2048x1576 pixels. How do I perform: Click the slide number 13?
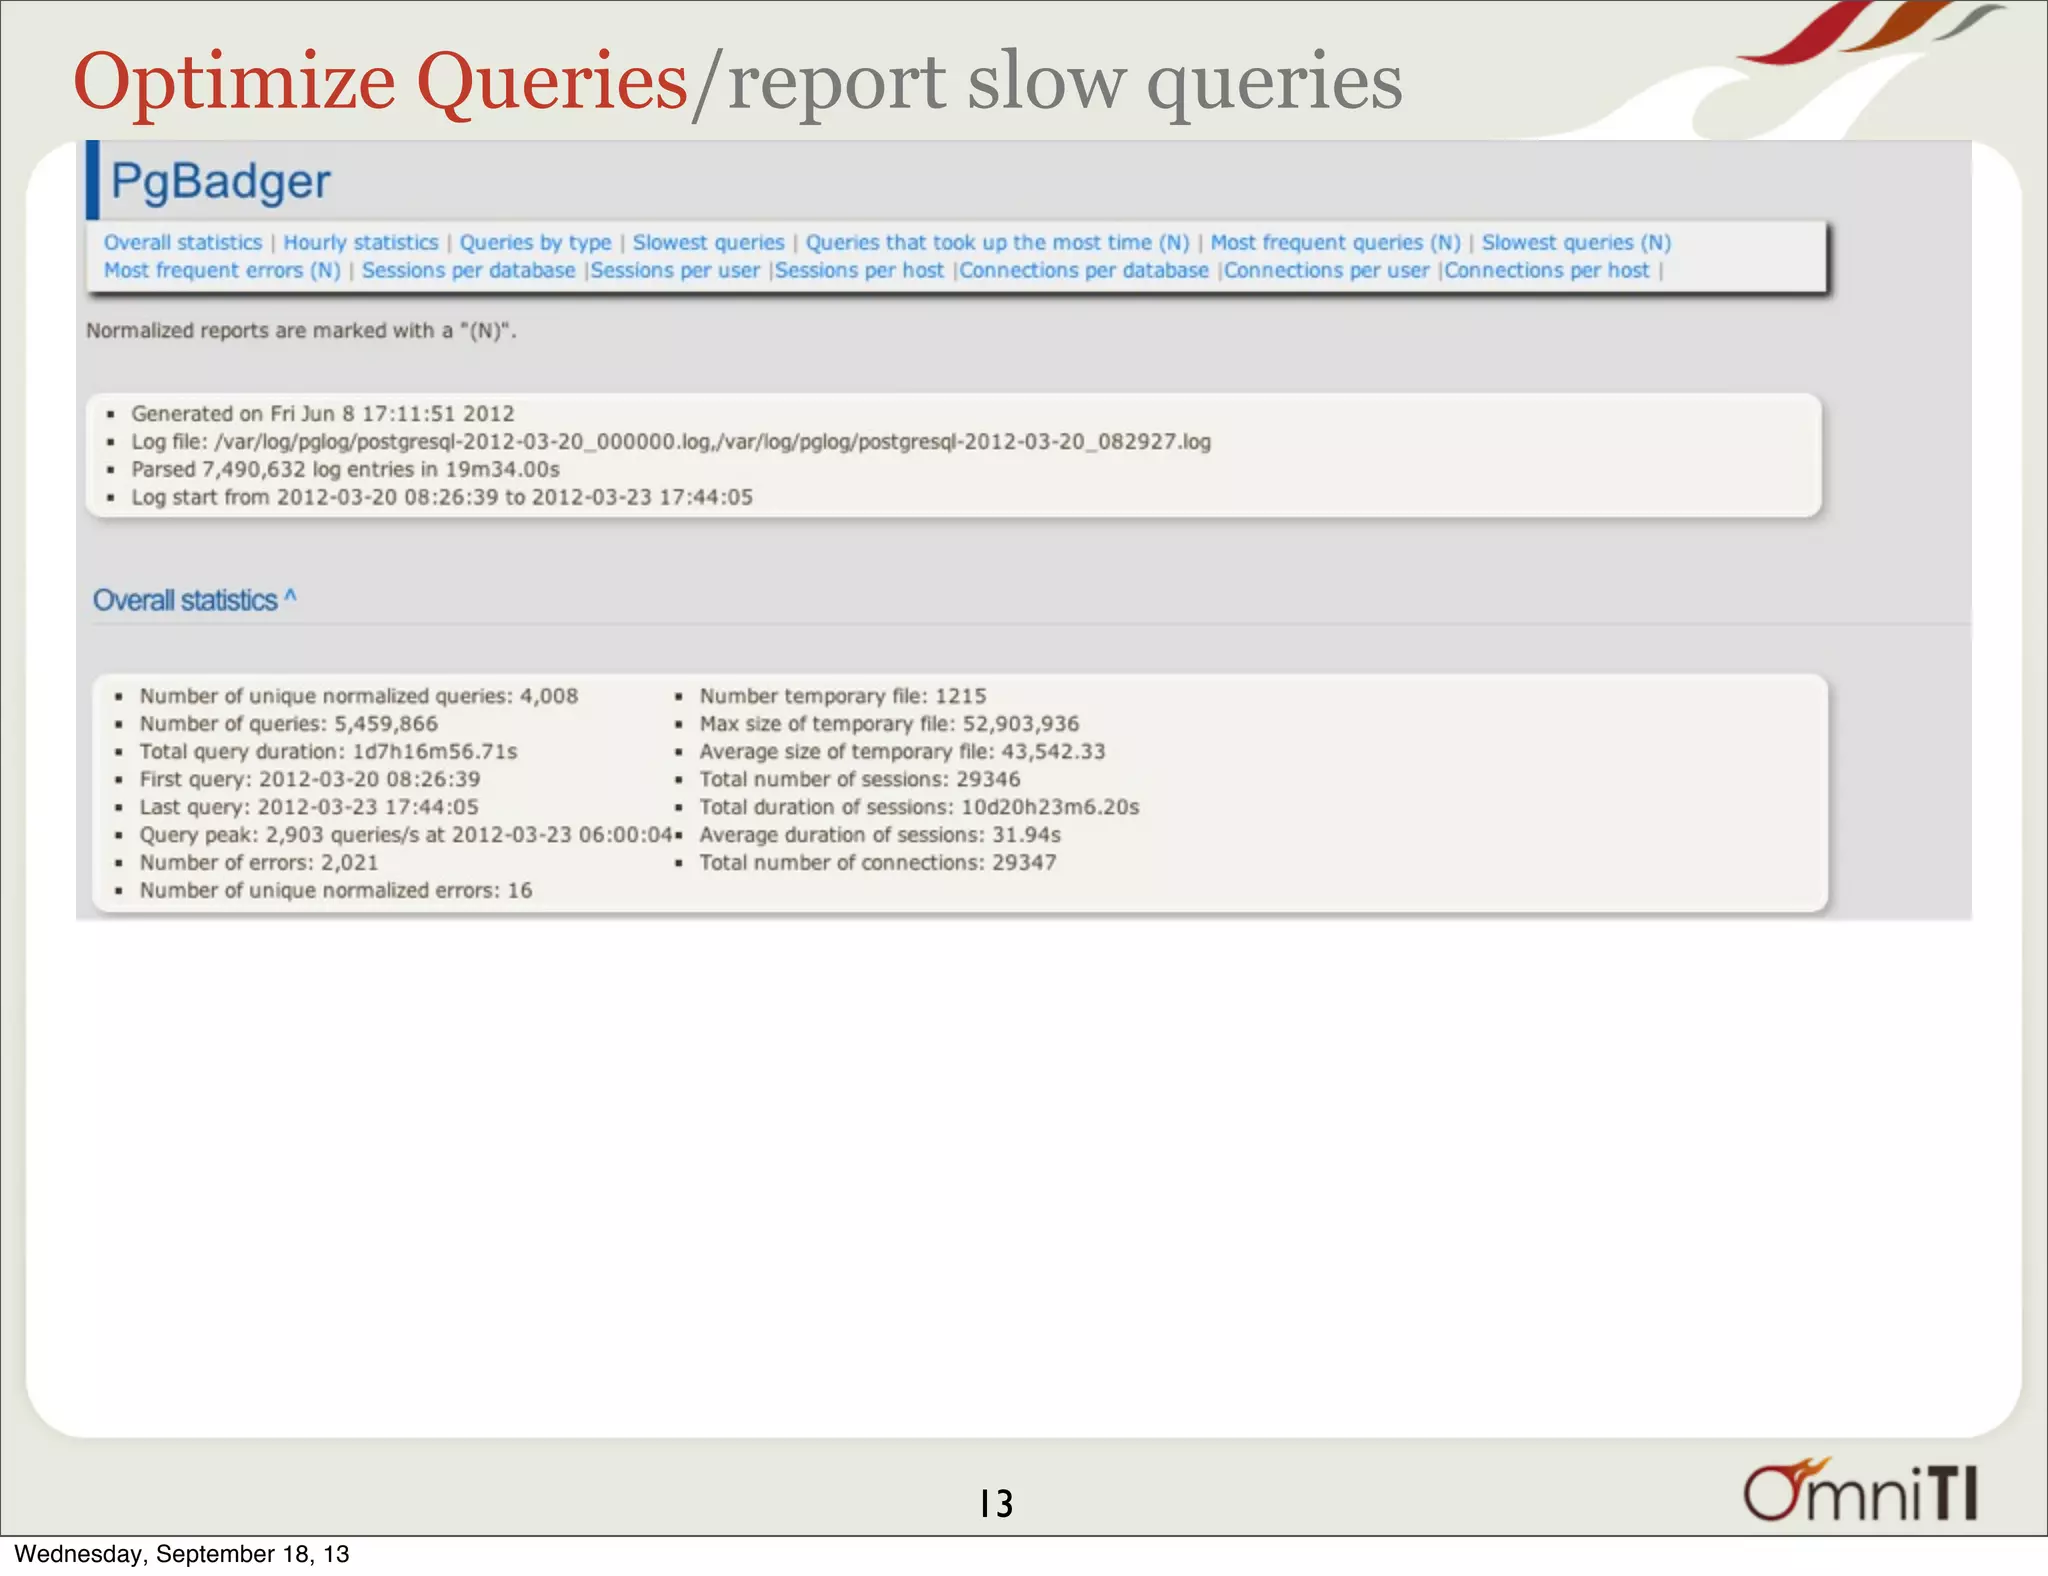pos(996,1504)
